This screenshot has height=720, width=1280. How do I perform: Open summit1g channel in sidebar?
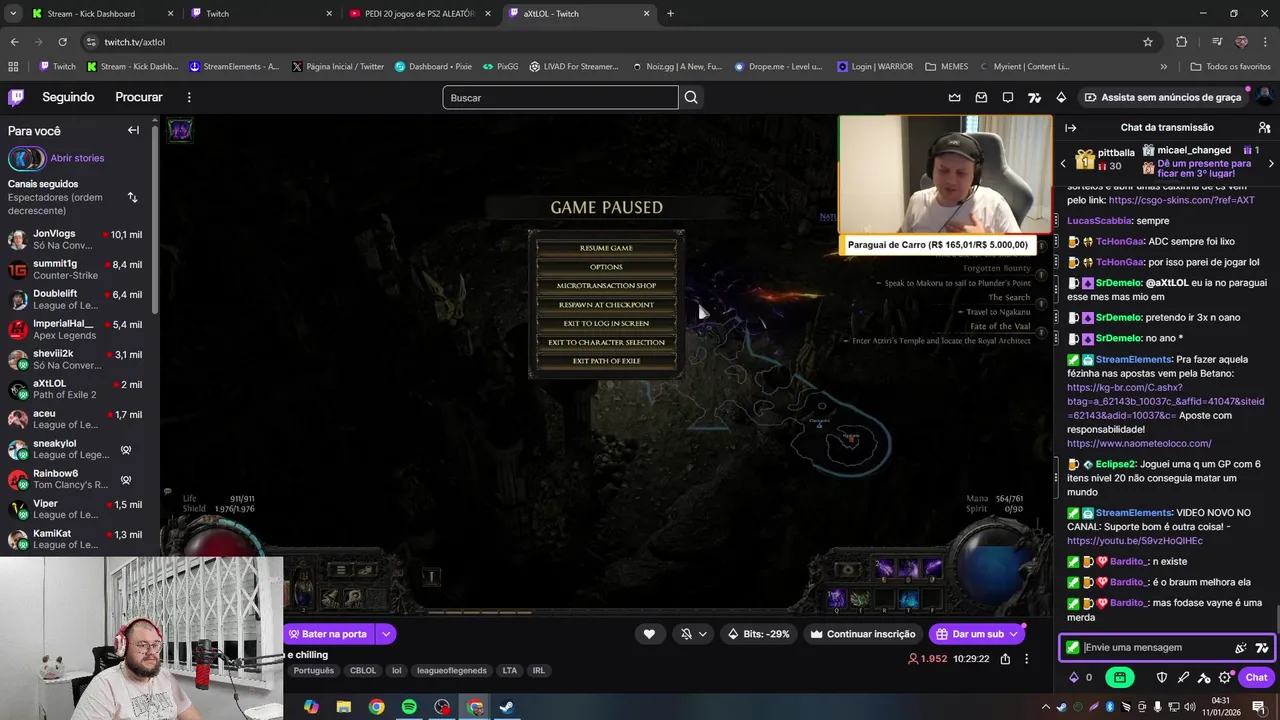click(x=75, y=270)
